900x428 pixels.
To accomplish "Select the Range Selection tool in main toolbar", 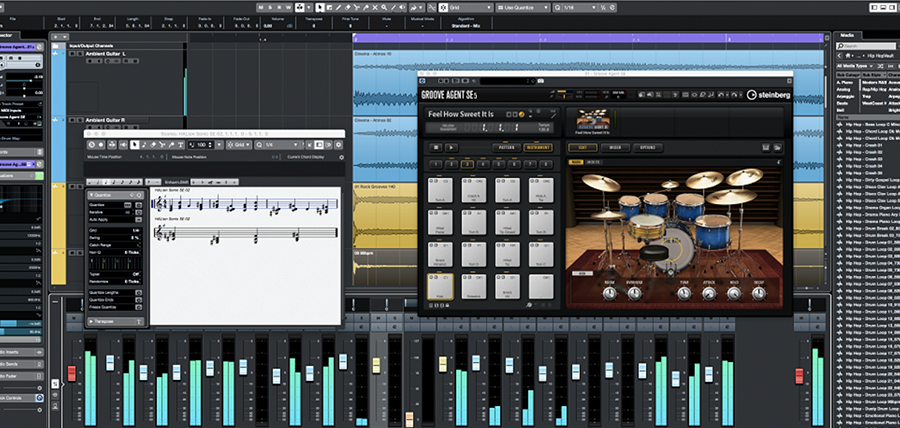I will click(x=329, y=7).
